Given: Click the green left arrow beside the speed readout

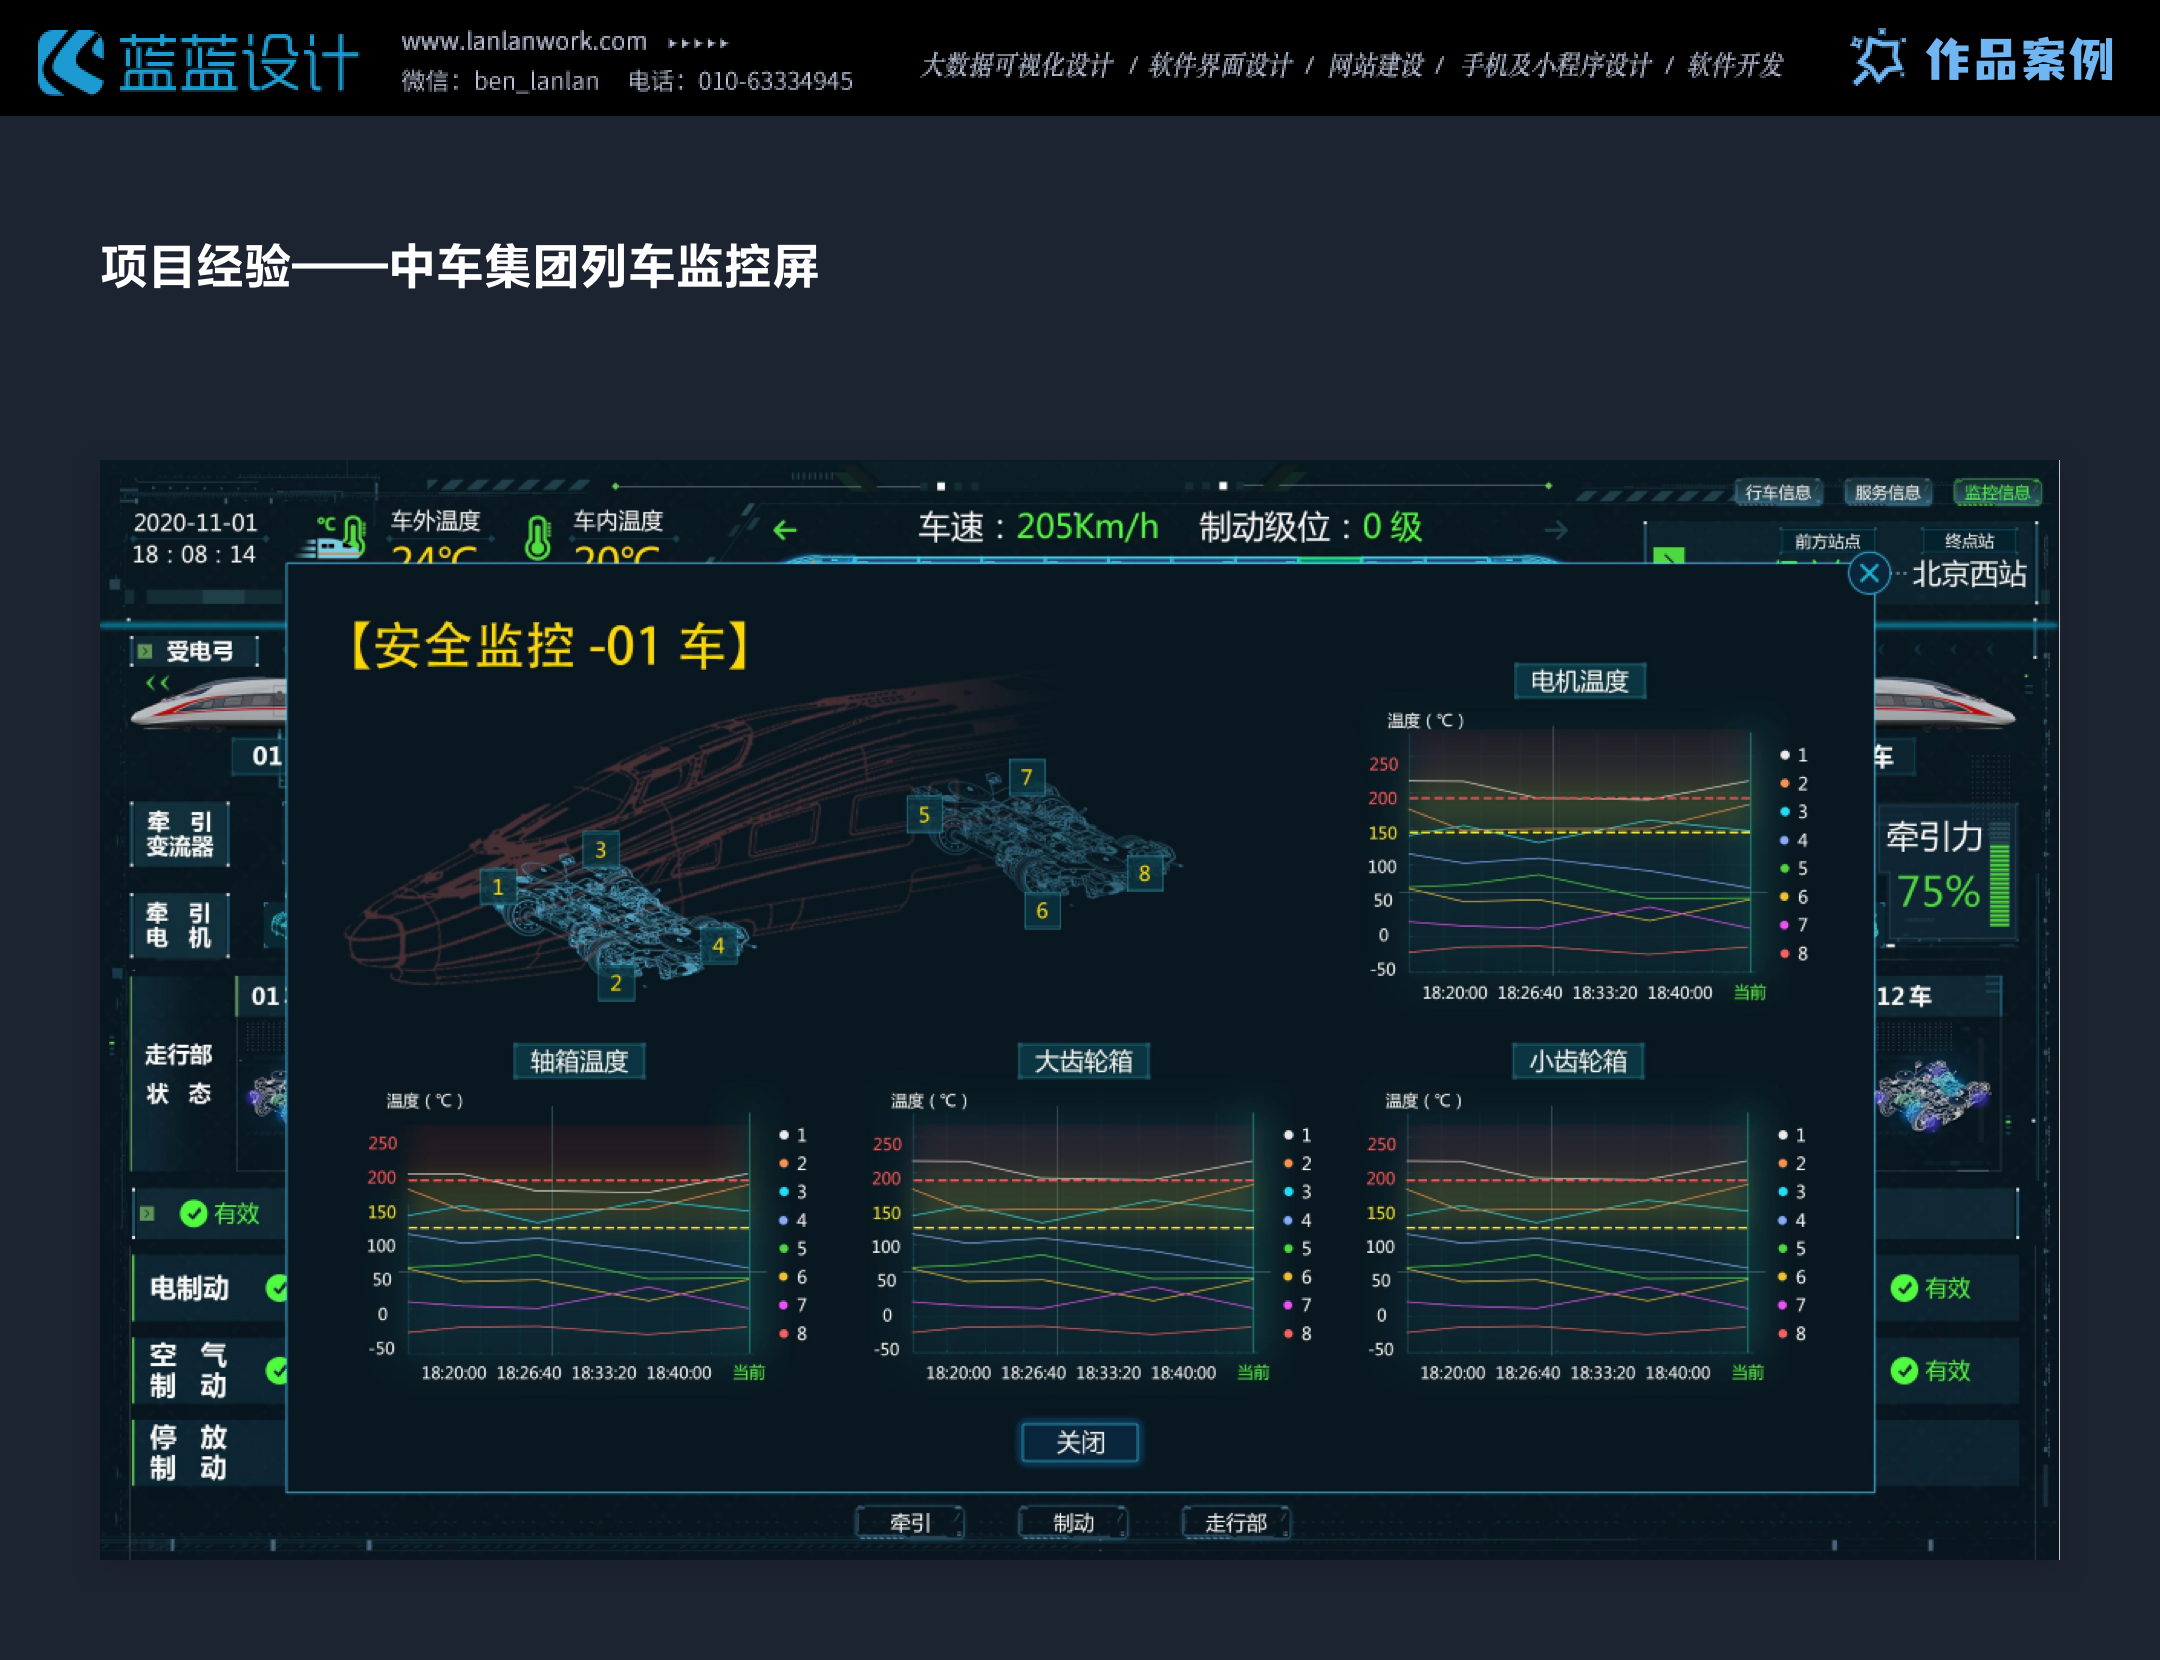Looking at the screenshot, I should click(x=785, y=530).
